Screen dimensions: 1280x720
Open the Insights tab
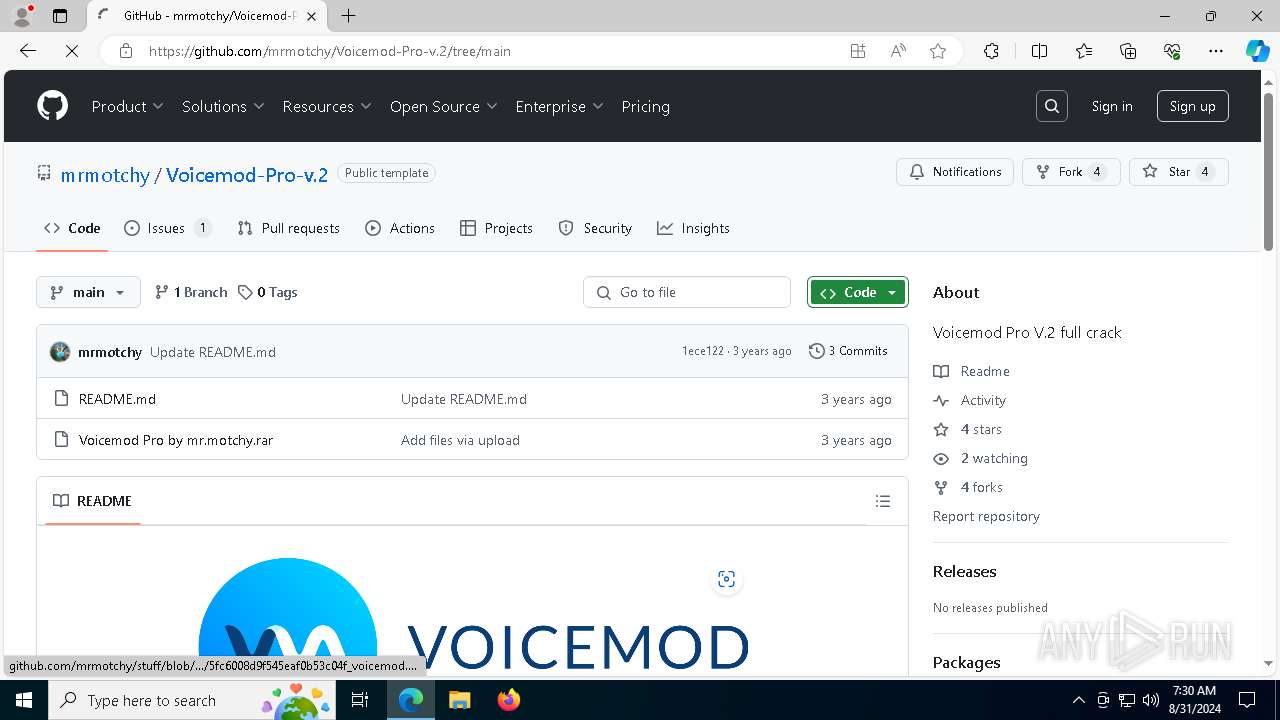point(693,228)
